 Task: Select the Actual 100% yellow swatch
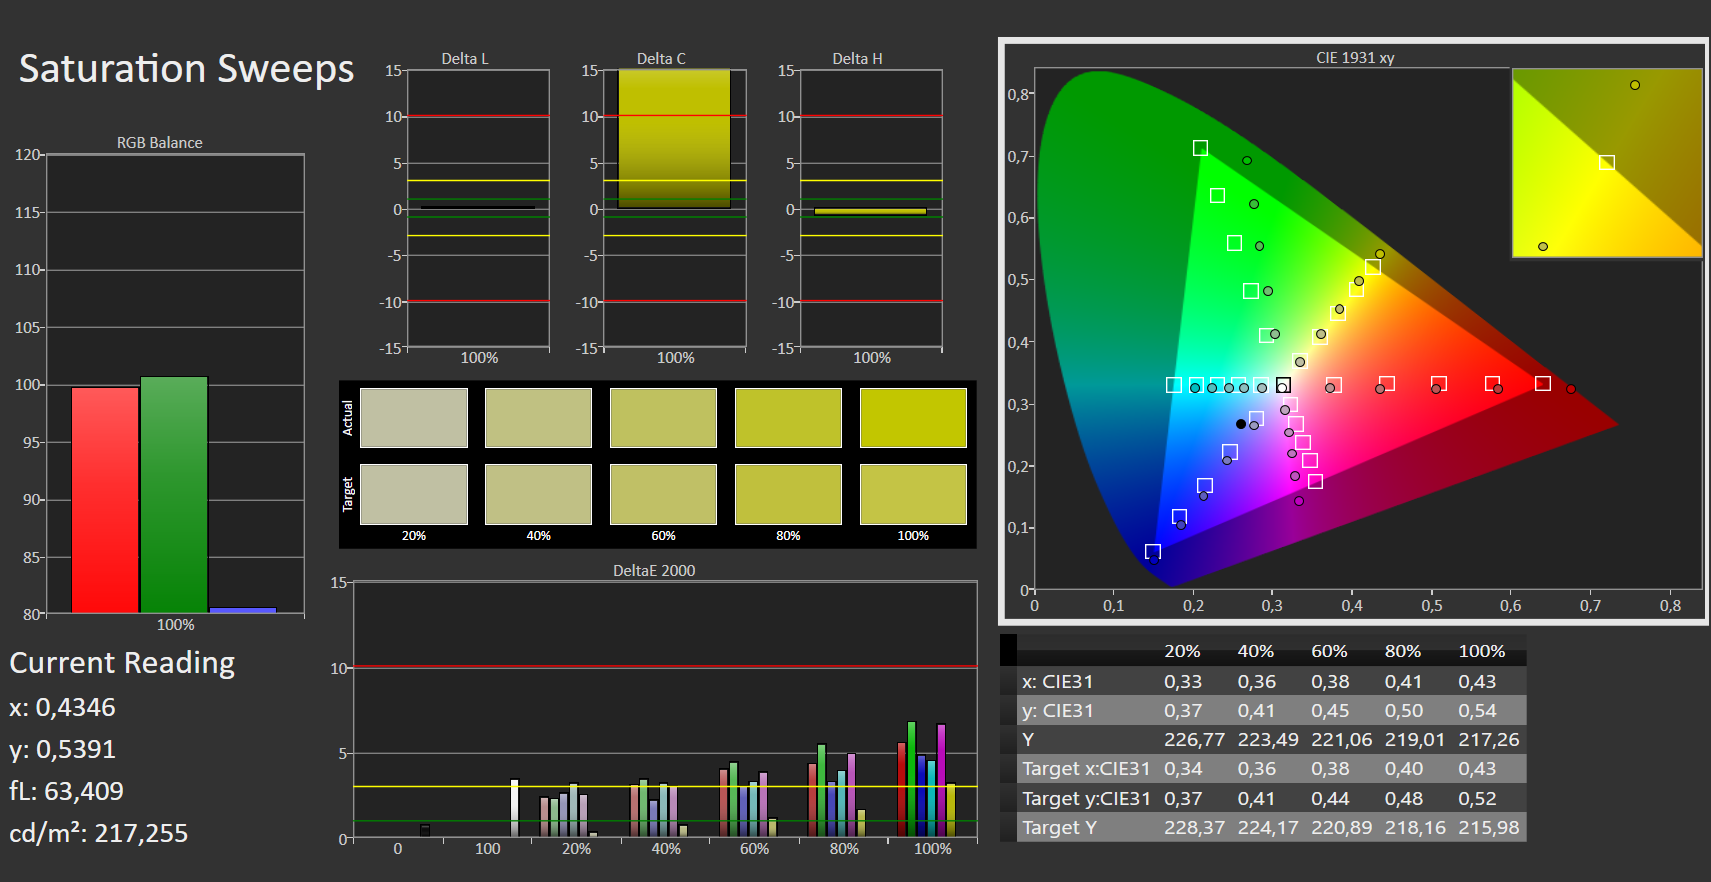click(x=912, y=418)
